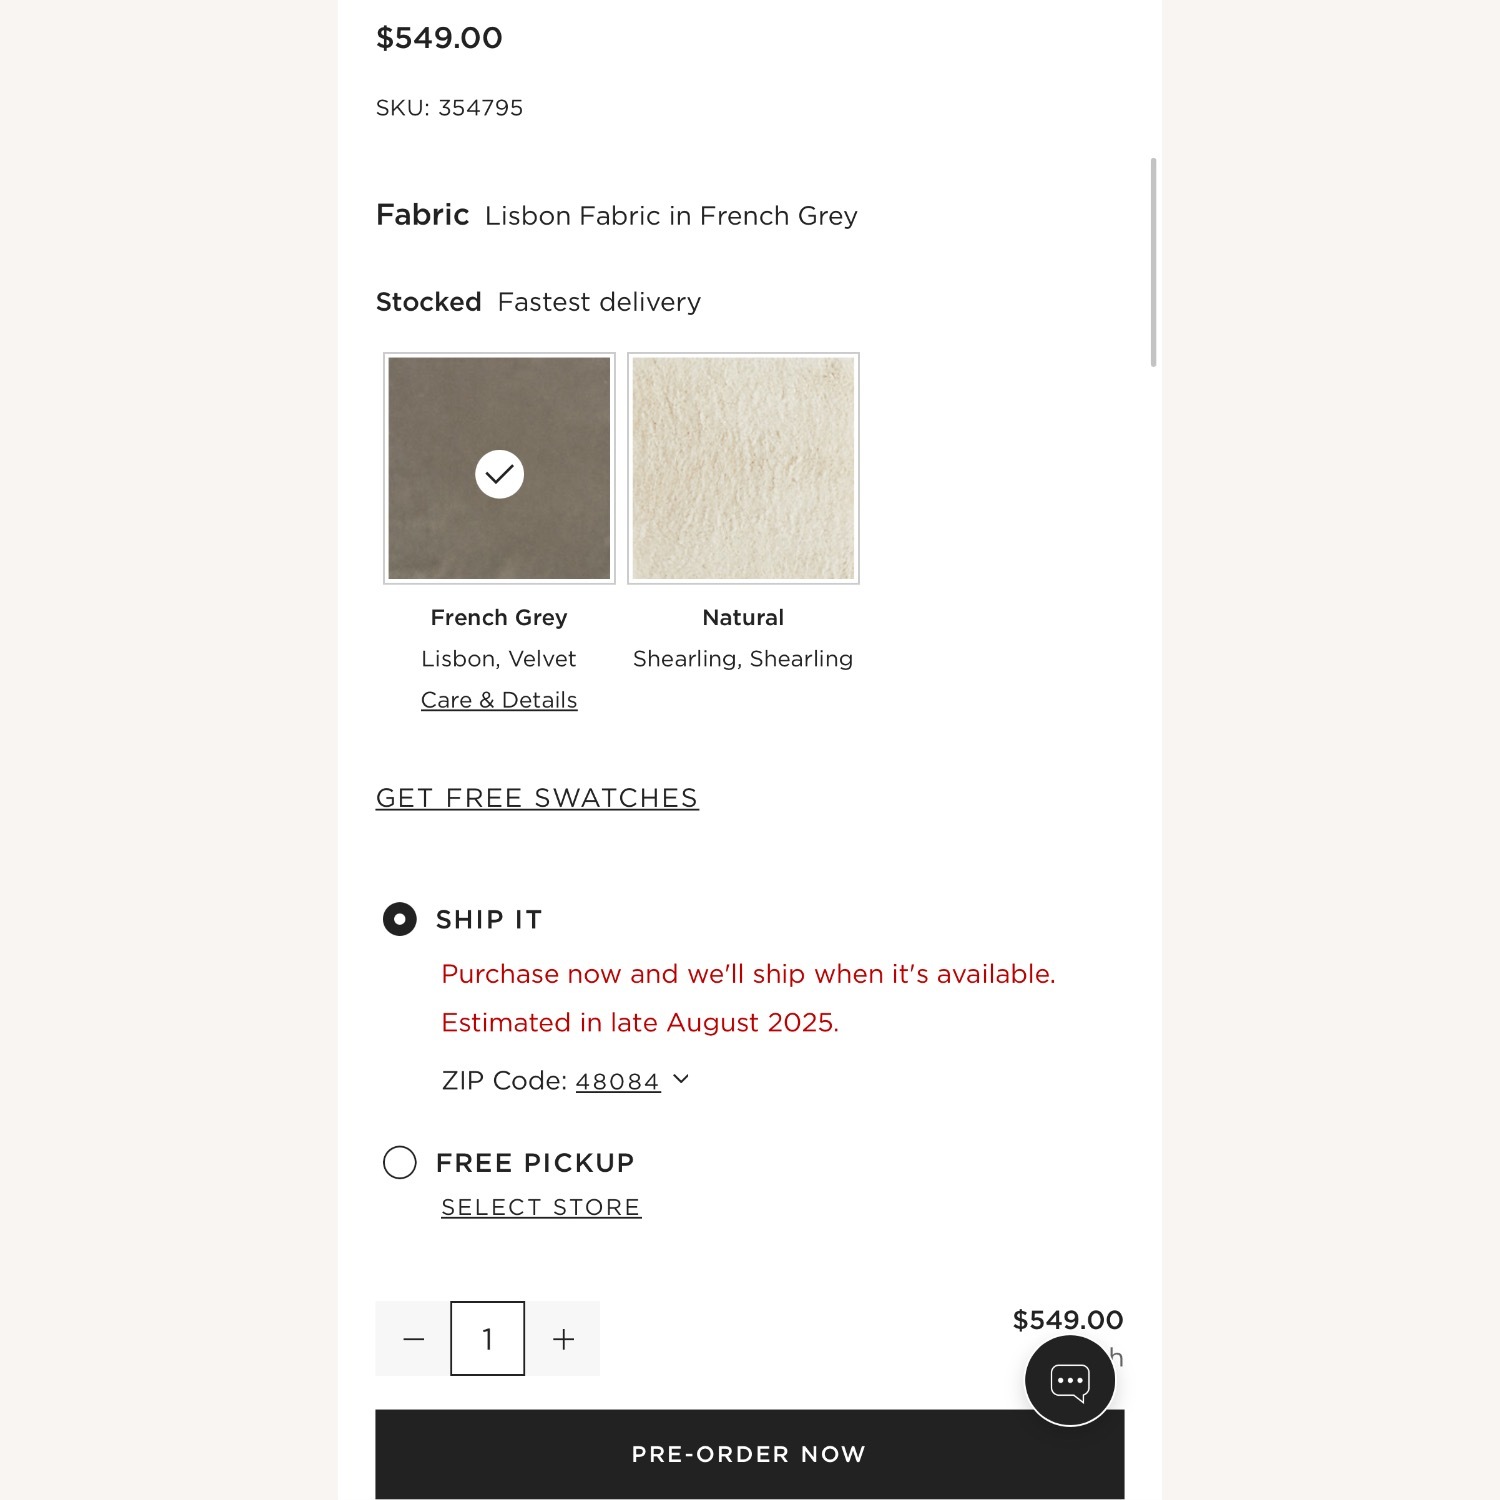
Task: Click the French Grey fabric name label
Action: pos(499,617)
